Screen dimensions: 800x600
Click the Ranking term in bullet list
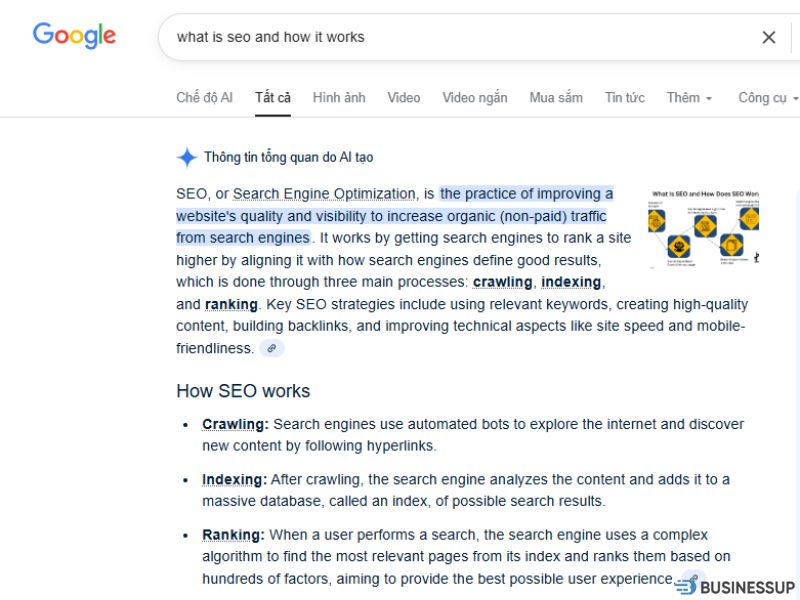click(x=233, y=535)
